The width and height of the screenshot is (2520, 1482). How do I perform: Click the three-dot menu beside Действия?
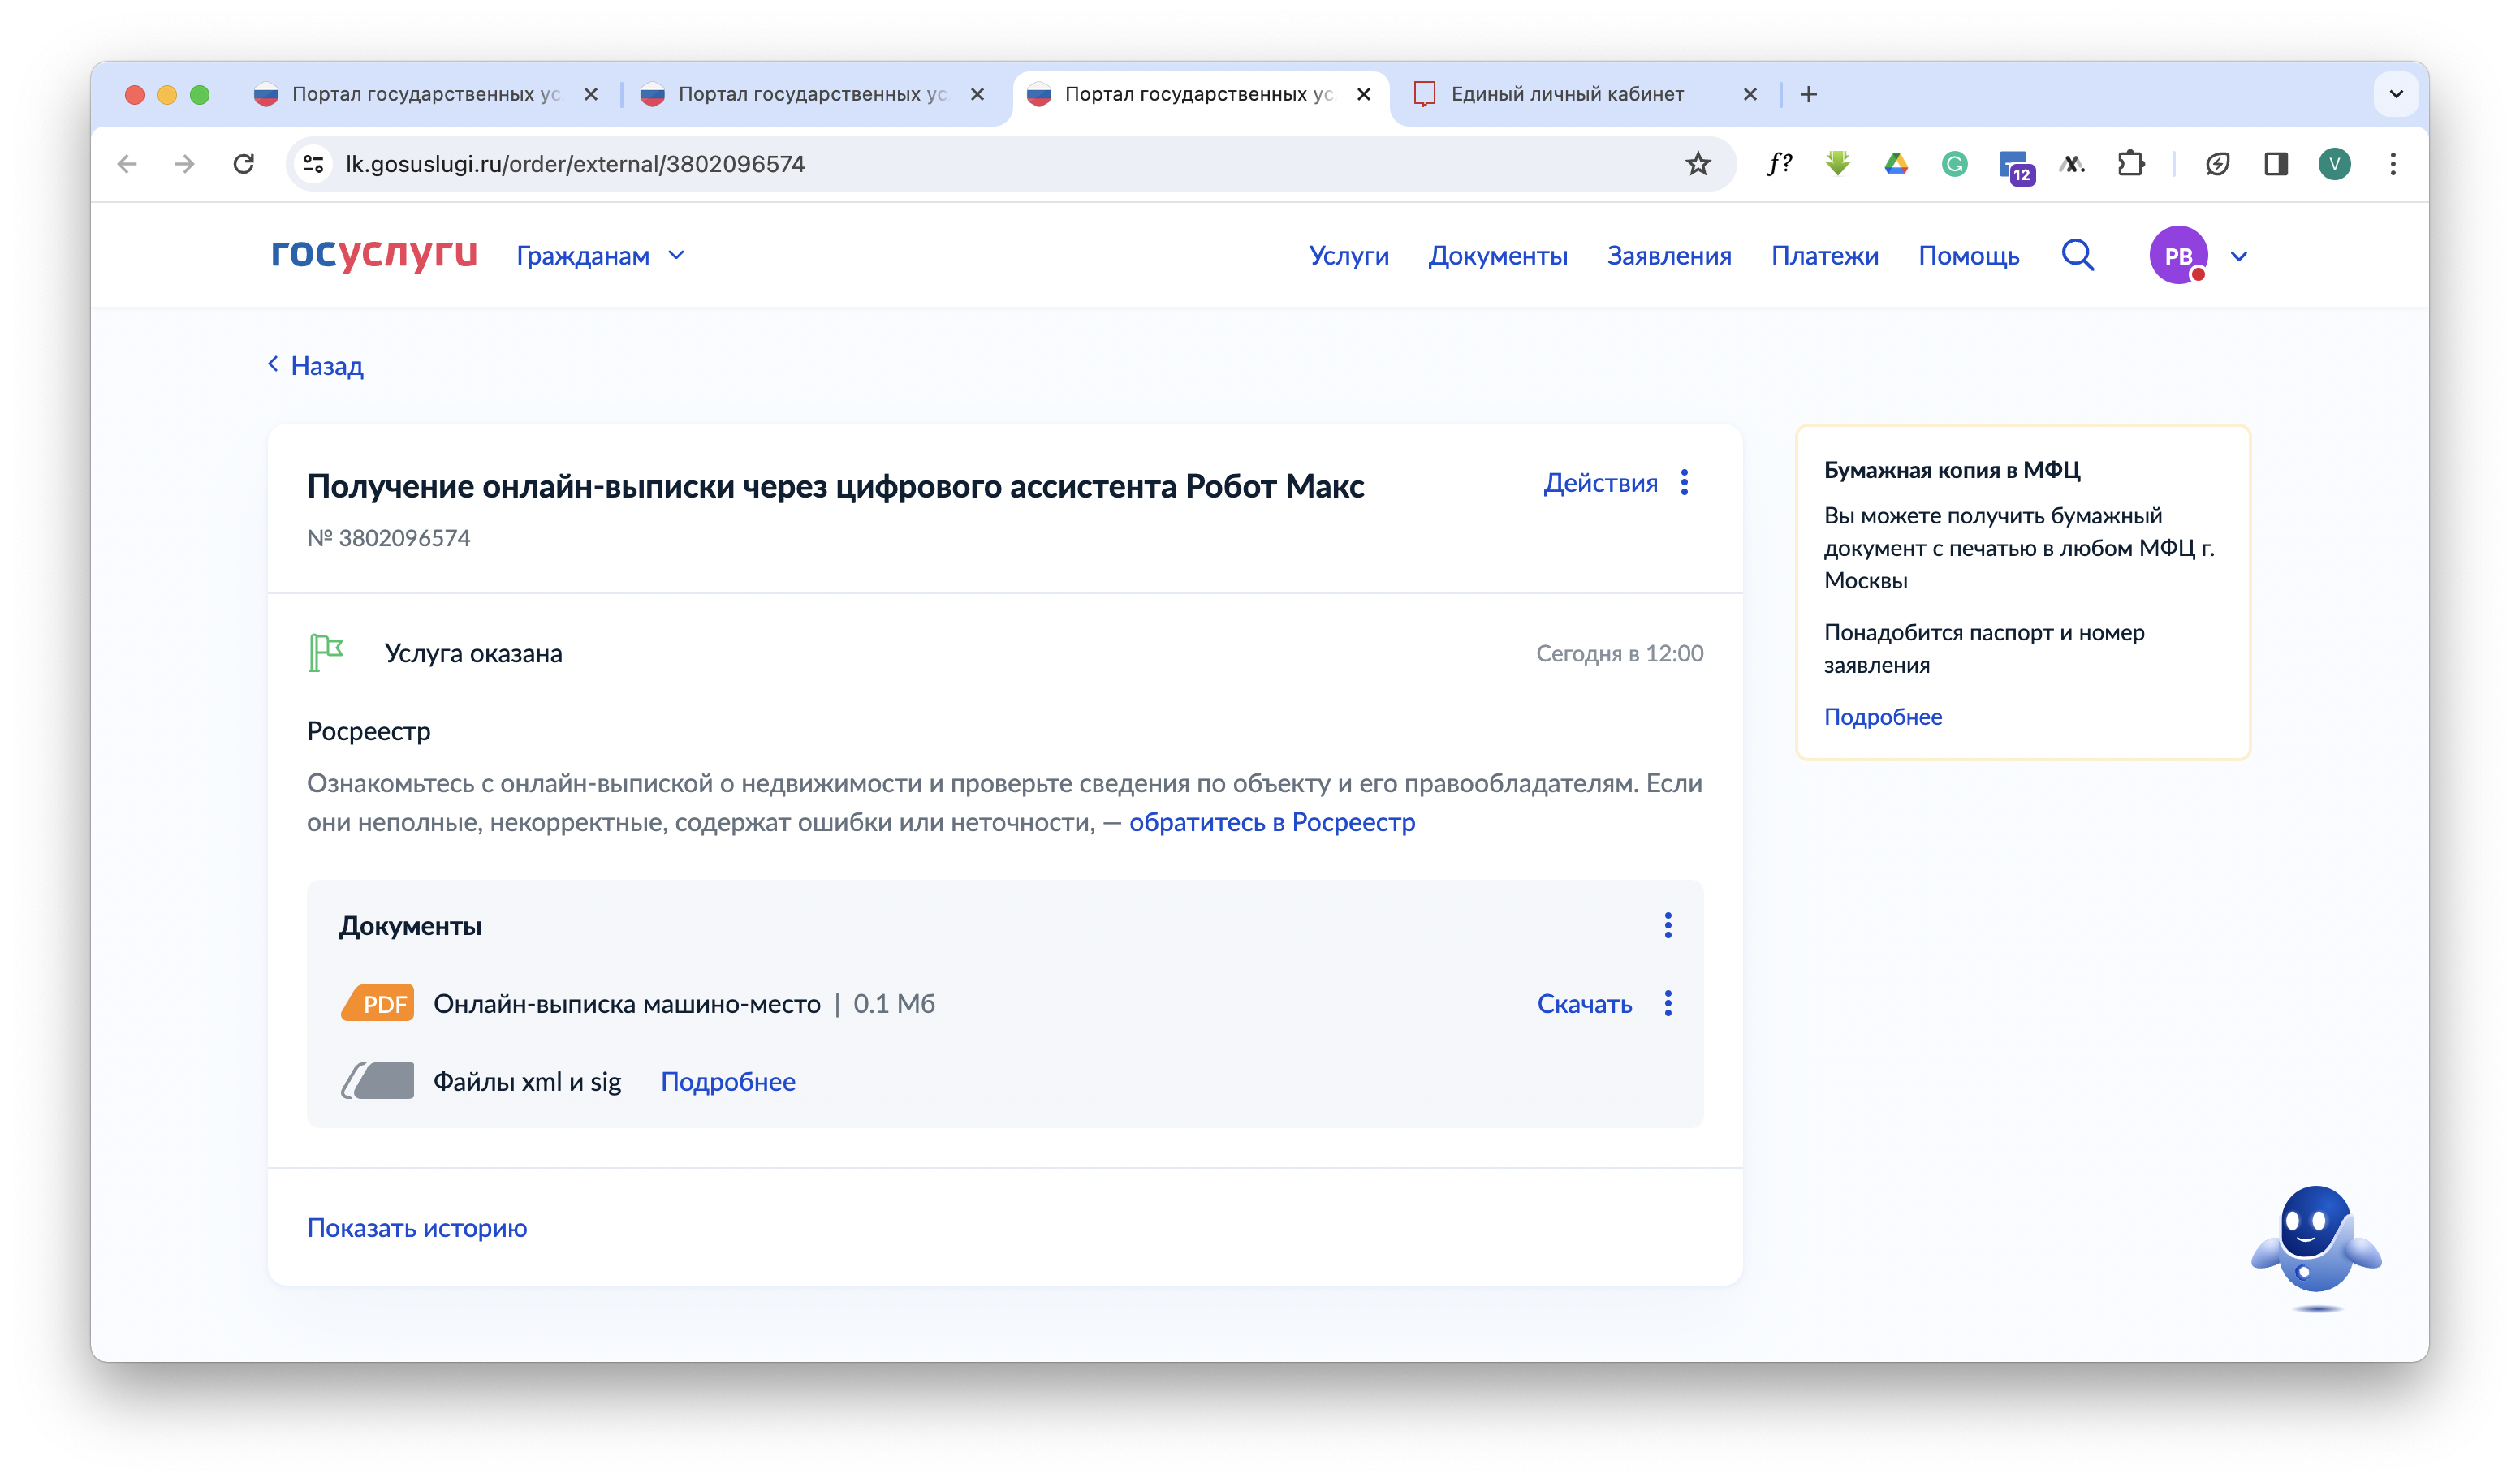coord(1684,483)
